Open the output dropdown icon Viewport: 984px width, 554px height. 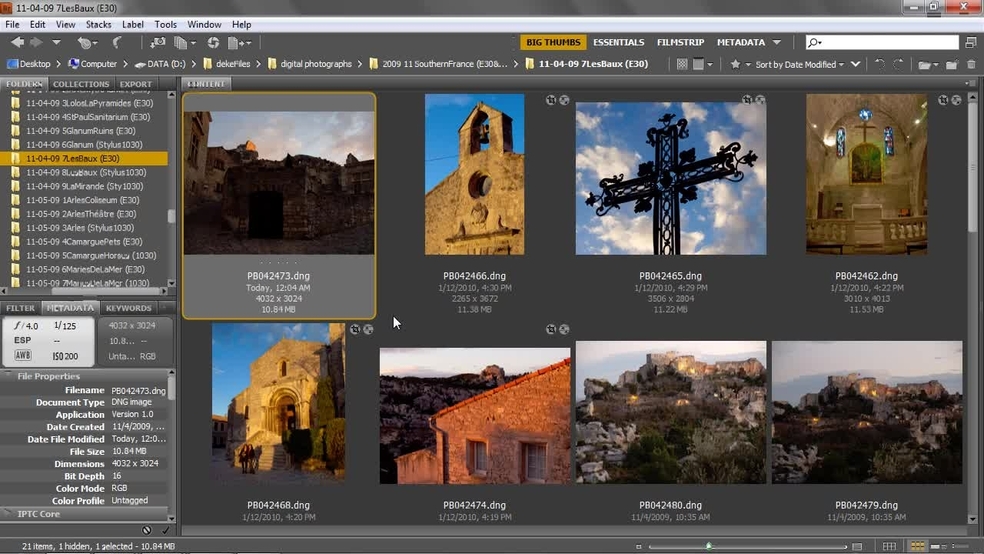(x=240, y=43)
